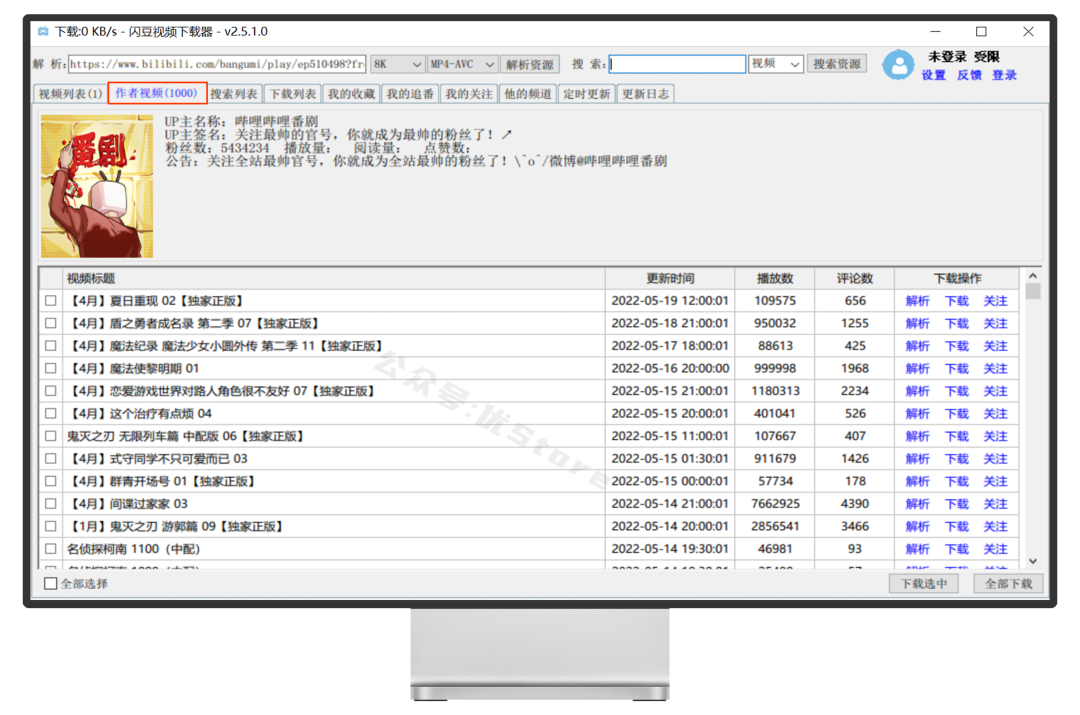Check the box for 名侦探柯南 1100
The image size is (1080, 715).
[50, 549]
